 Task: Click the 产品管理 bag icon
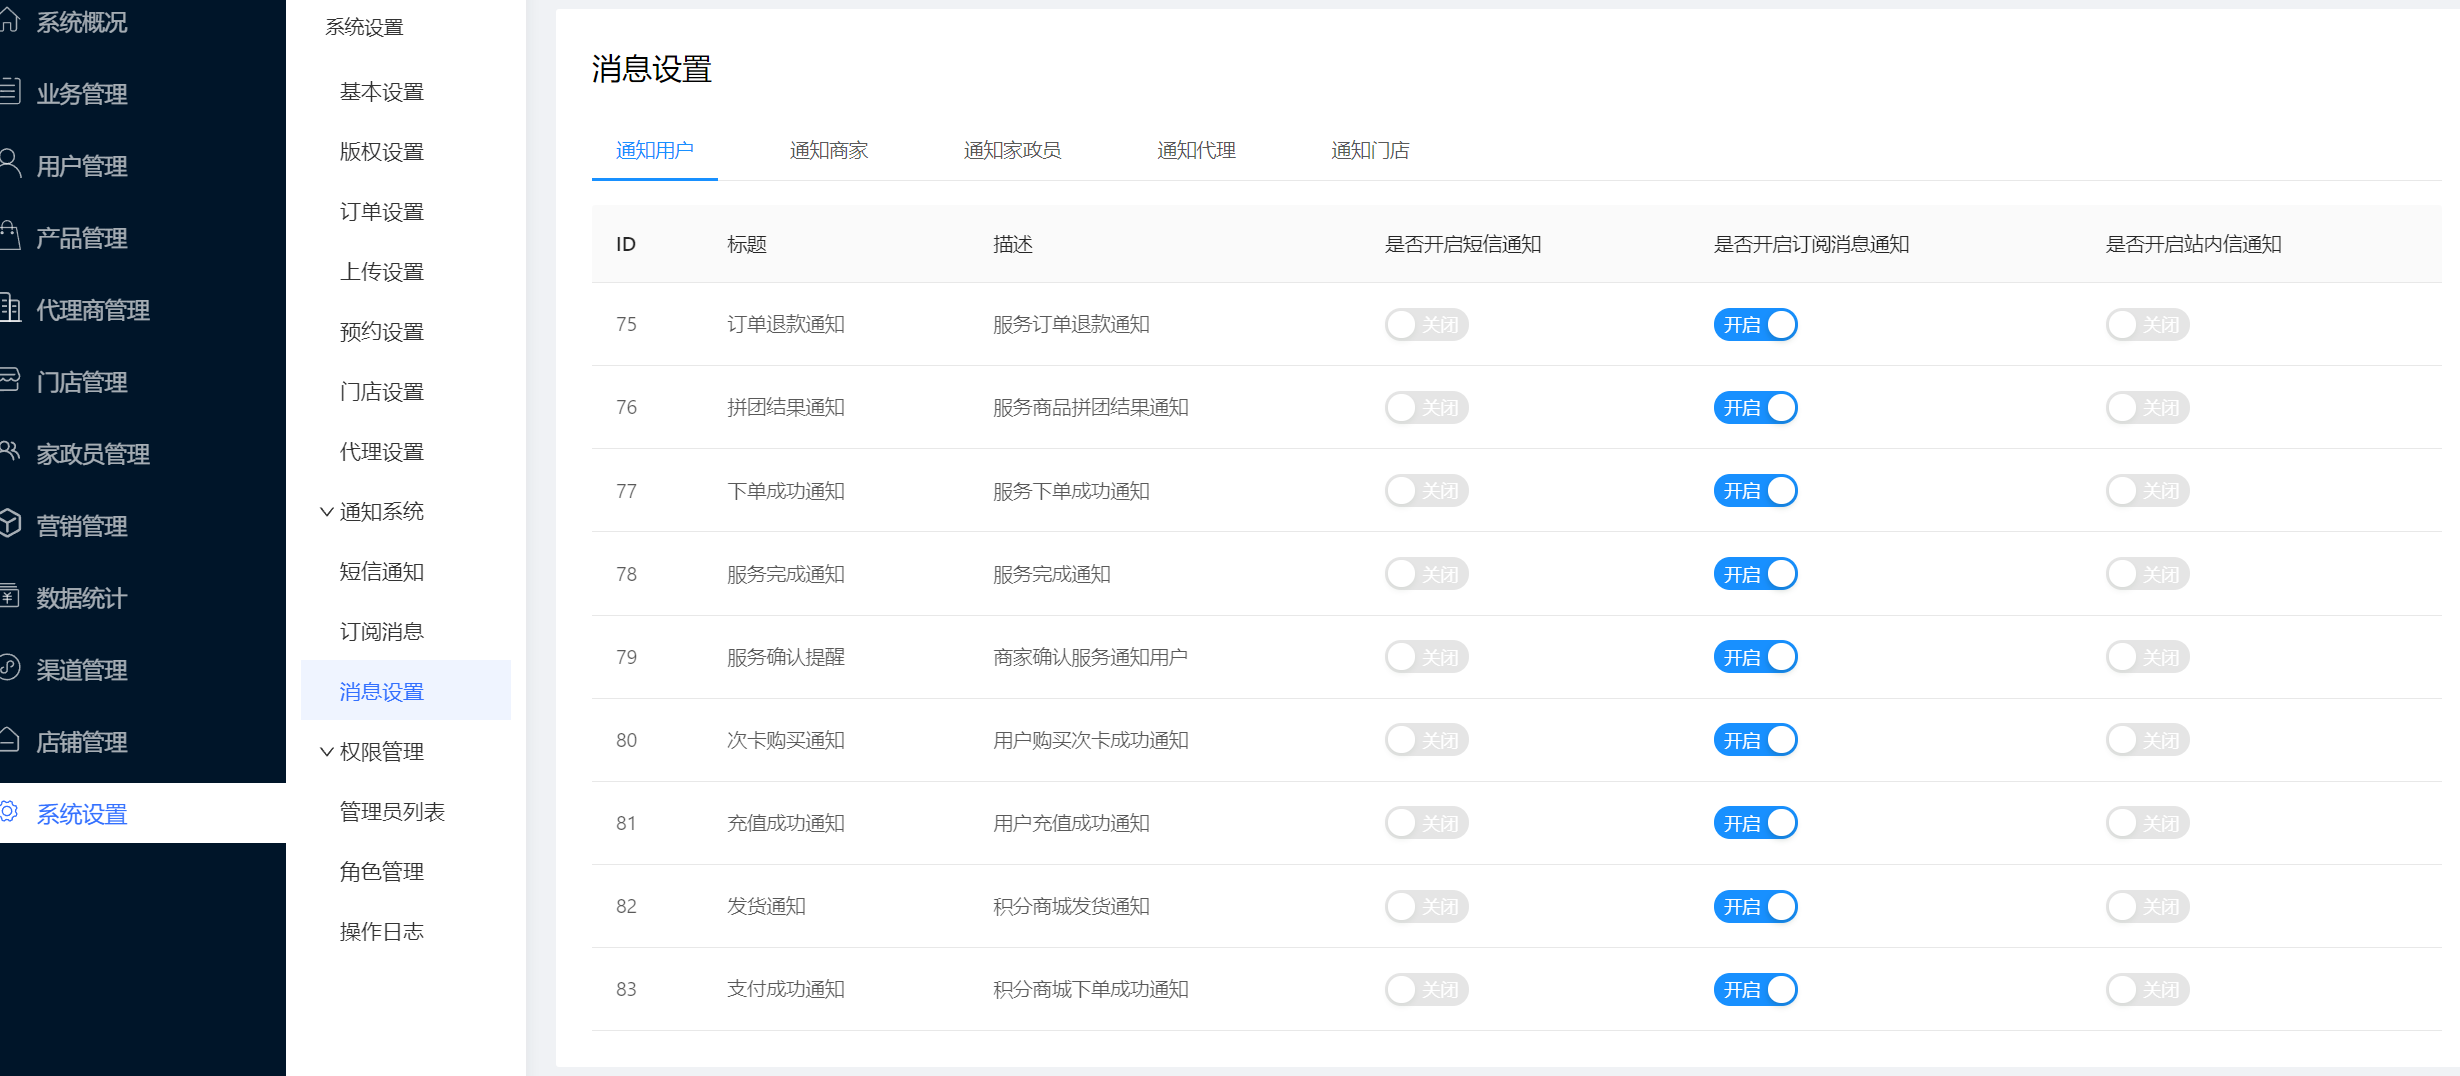point(10,236)
